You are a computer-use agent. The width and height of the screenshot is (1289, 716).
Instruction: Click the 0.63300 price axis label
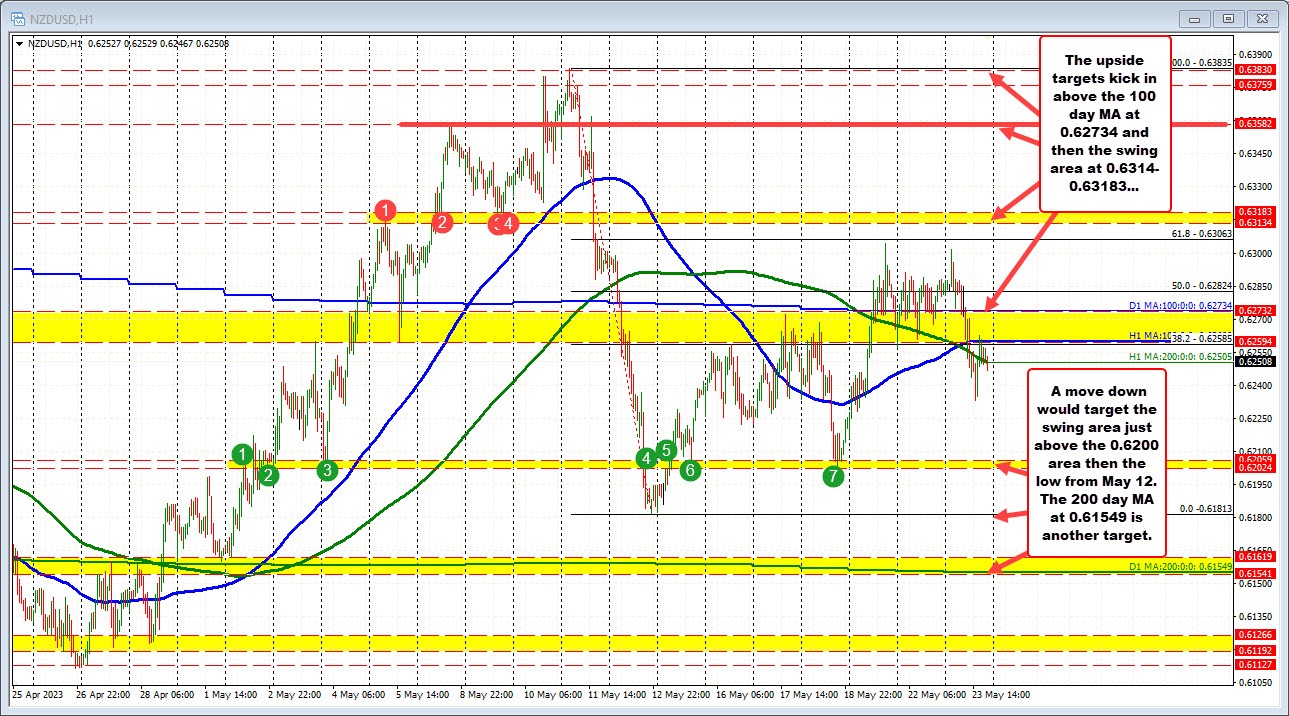click(x=1255, y=187)
